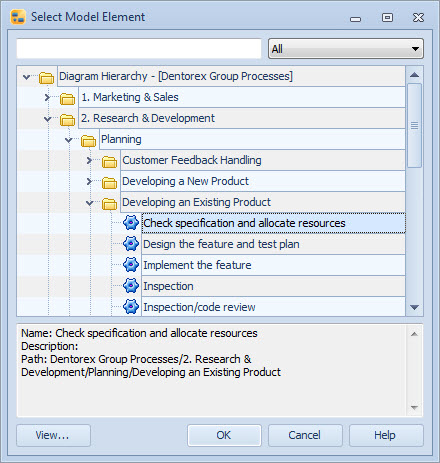Click the View... button

(53, 435)
